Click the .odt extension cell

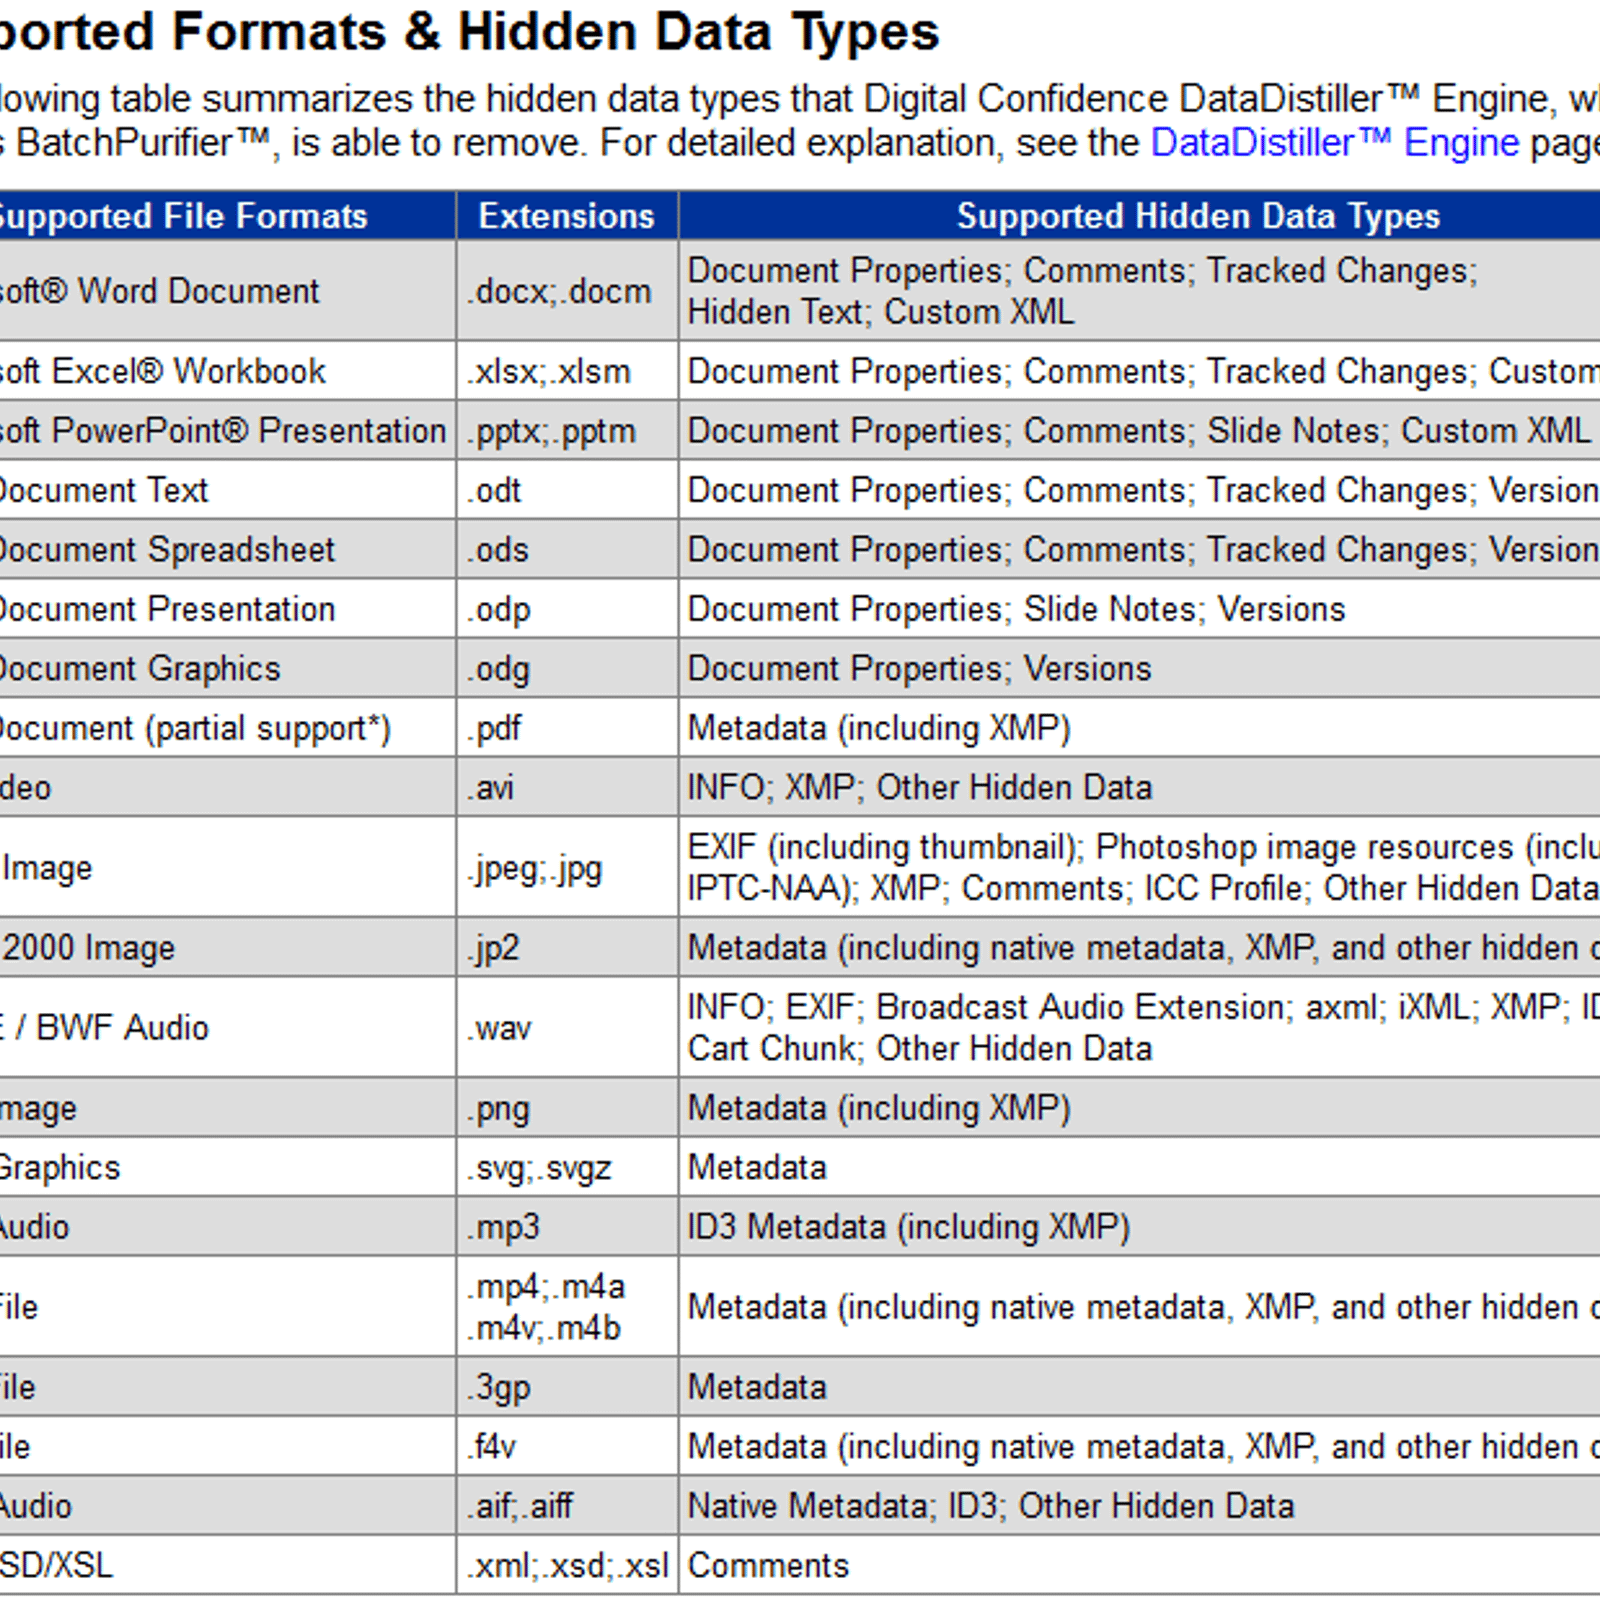(567, 490)
